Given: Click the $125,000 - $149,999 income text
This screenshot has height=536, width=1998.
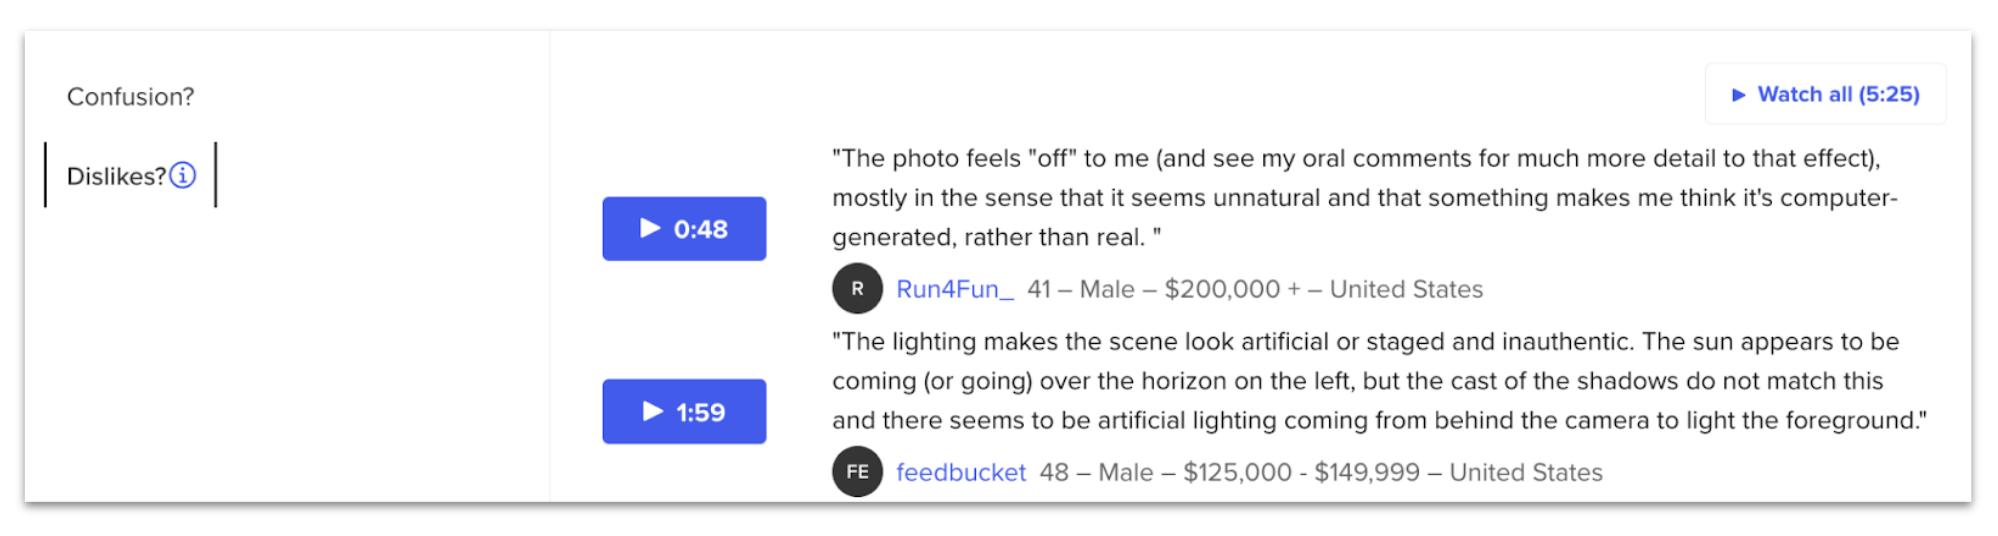Looking at the screenshot, I should pyautogui.click(x=1301, y=472).
